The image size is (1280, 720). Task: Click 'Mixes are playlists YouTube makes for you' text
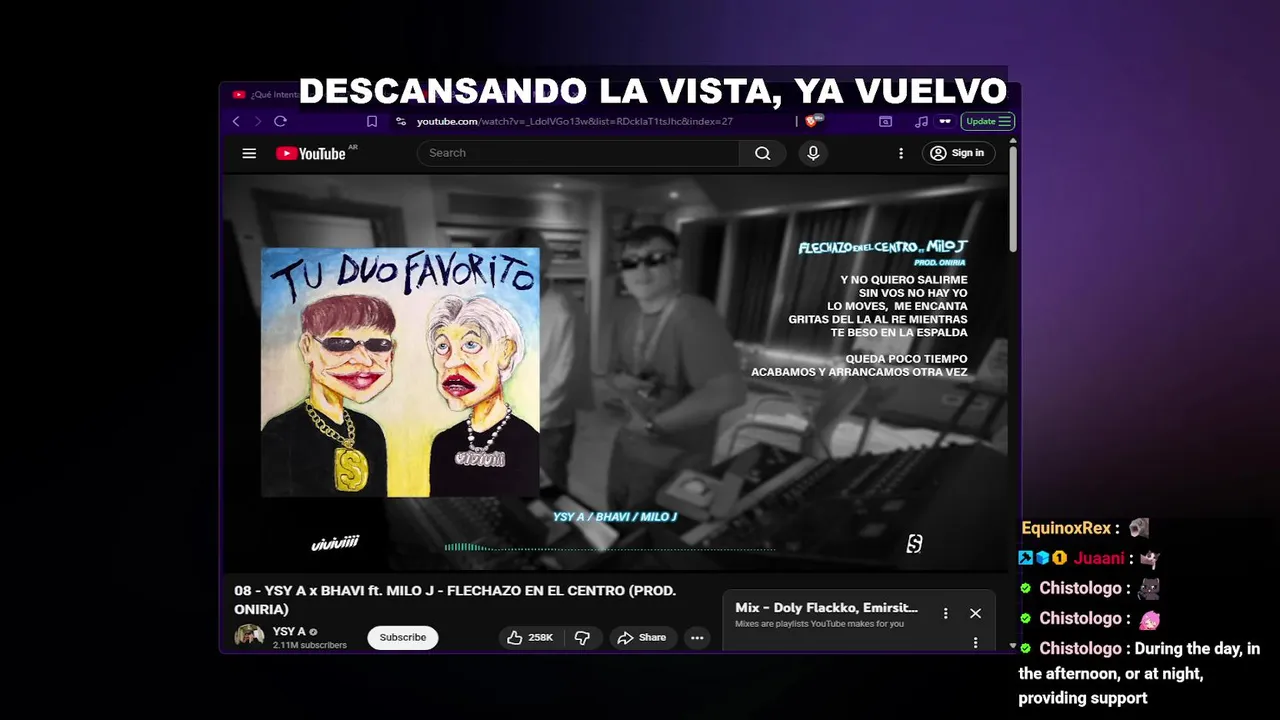(x=819, y=624)
